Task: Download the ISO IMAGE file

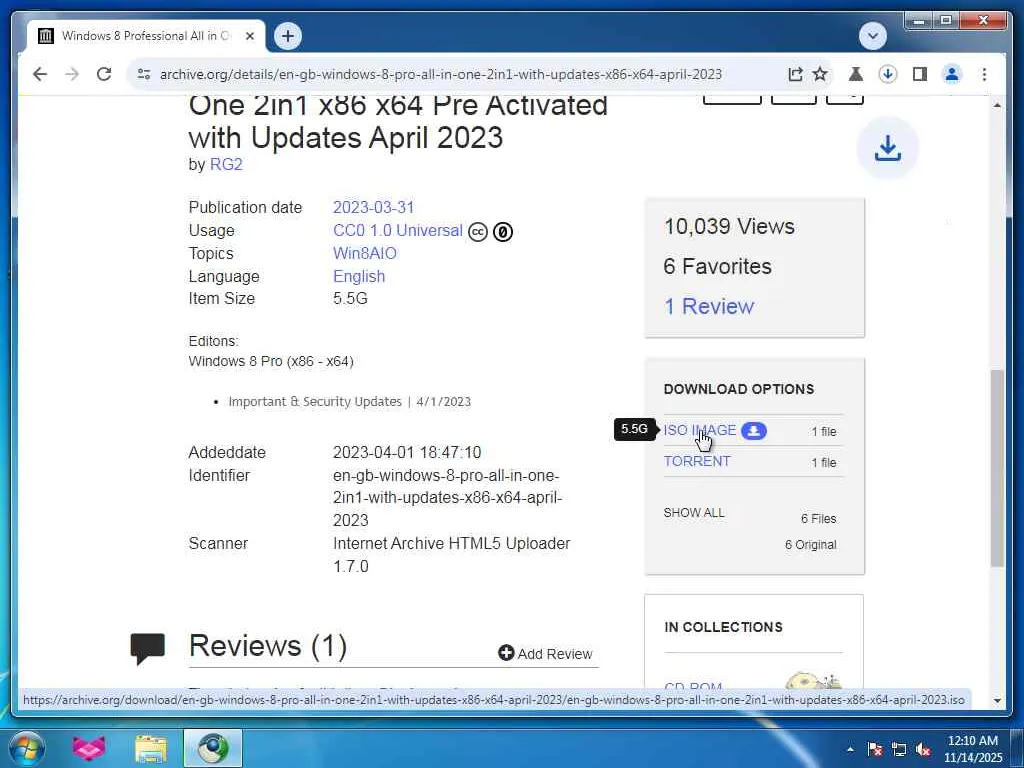Action: tap(699, 430)
